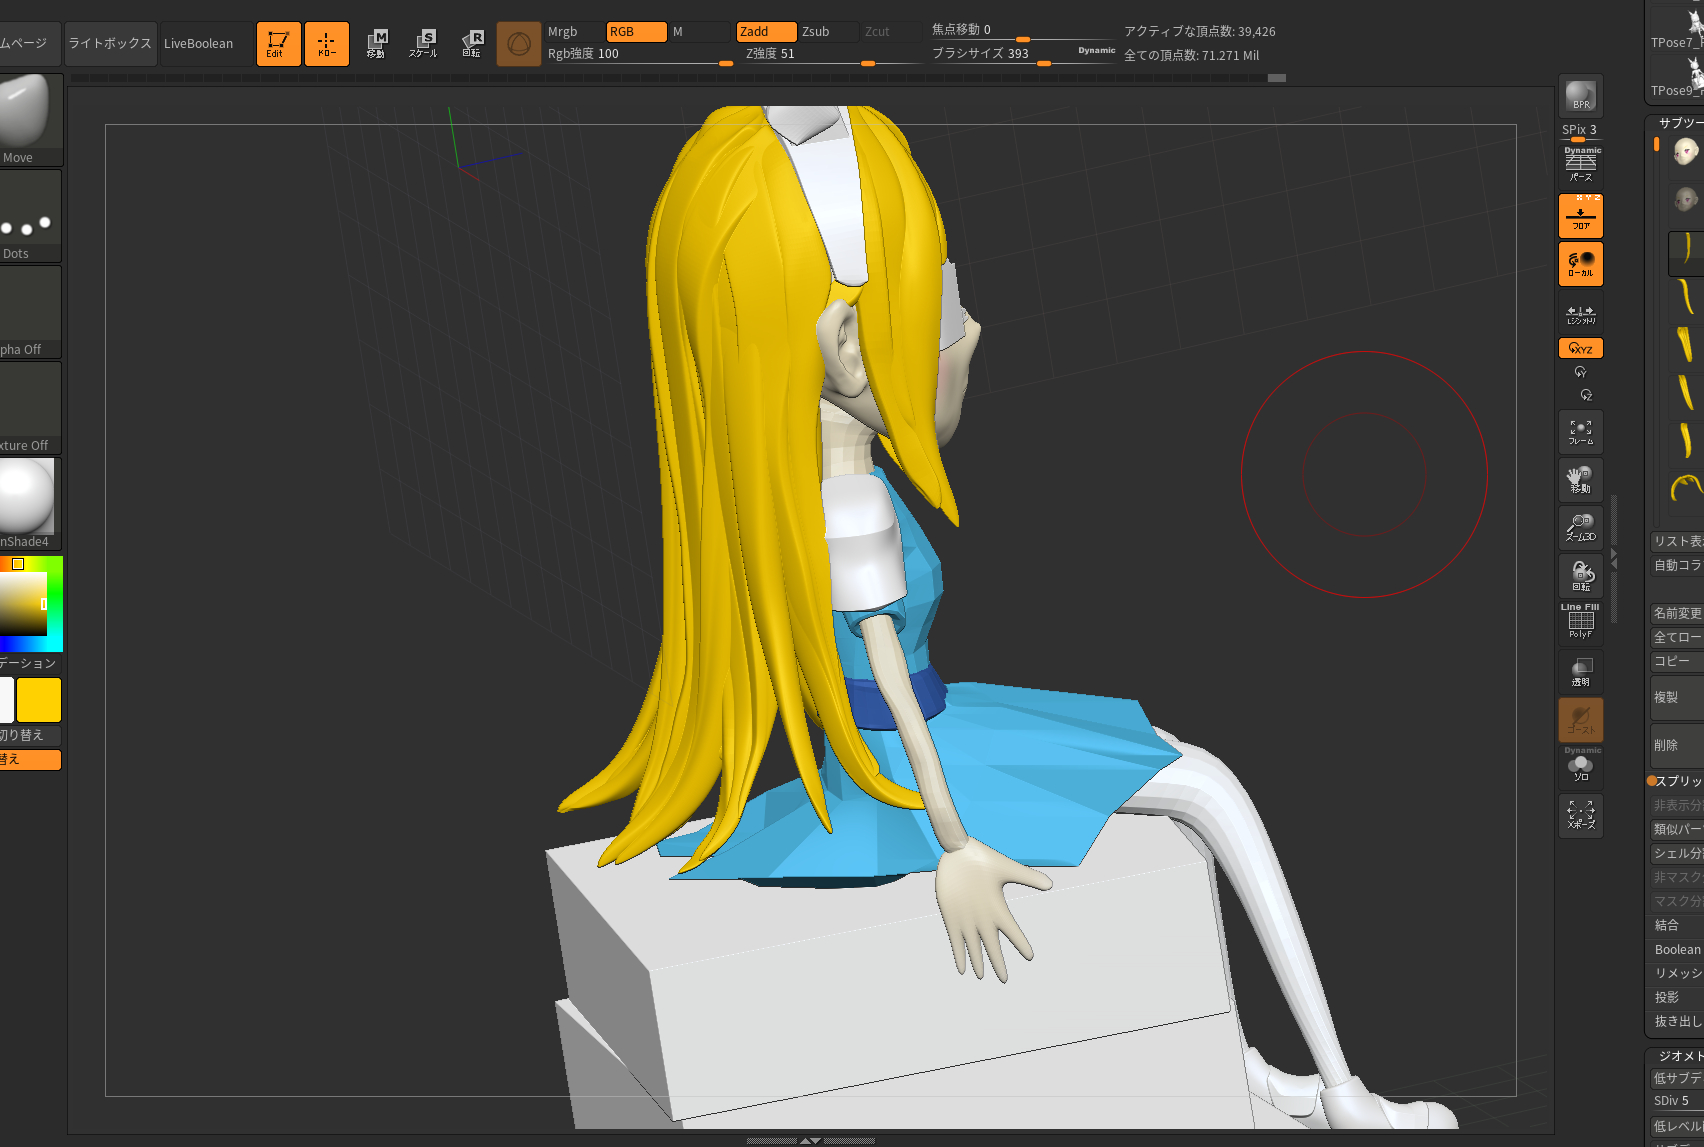This screenshot has height=1147, width=1704.
Task: Toggle Zadd sculpt mode
Action: pos(767,32)
